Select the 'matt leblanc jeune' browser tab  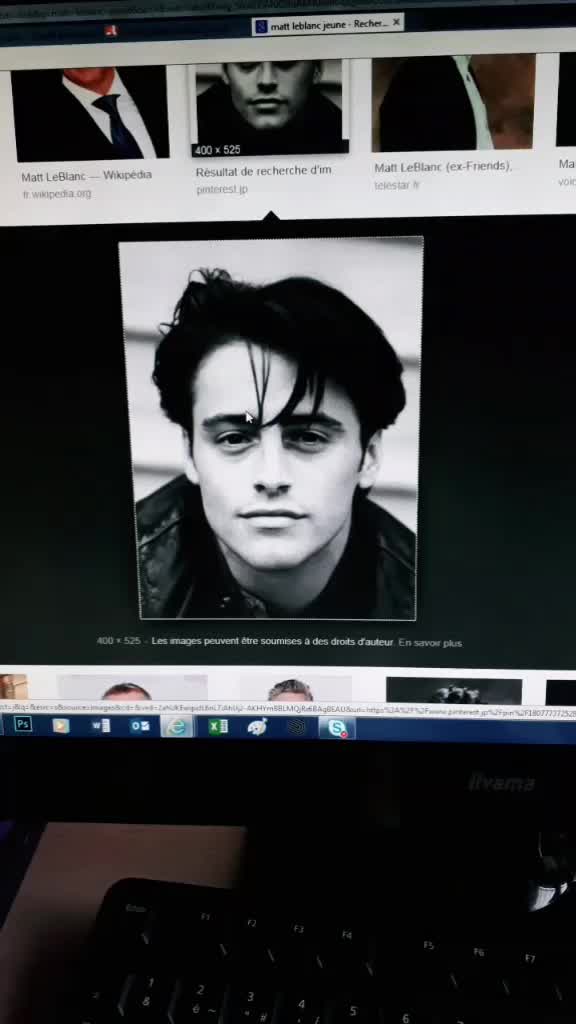(321, 24)
